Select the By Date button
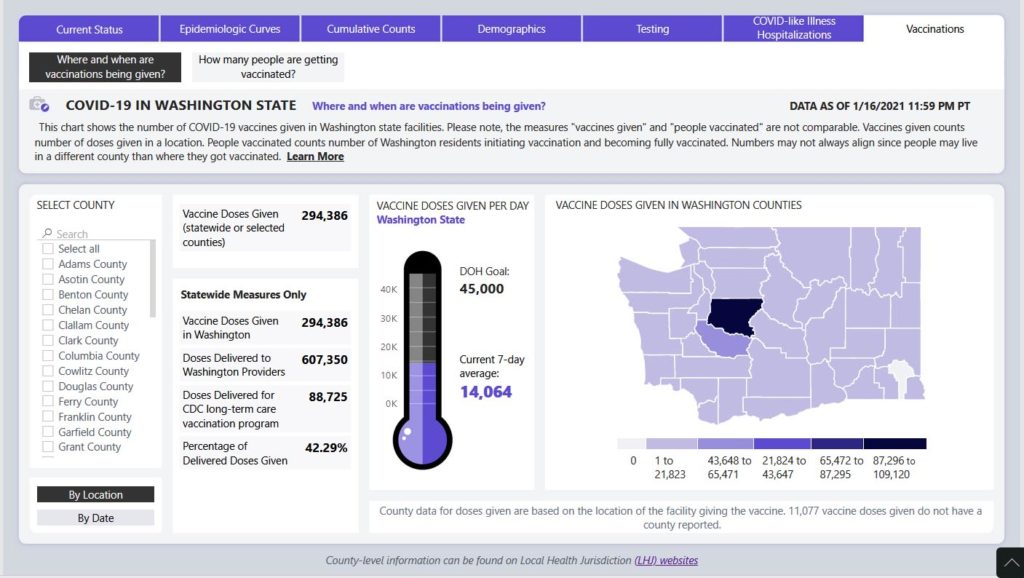This screenshot has height=578, width=1024. coord(95,518)
